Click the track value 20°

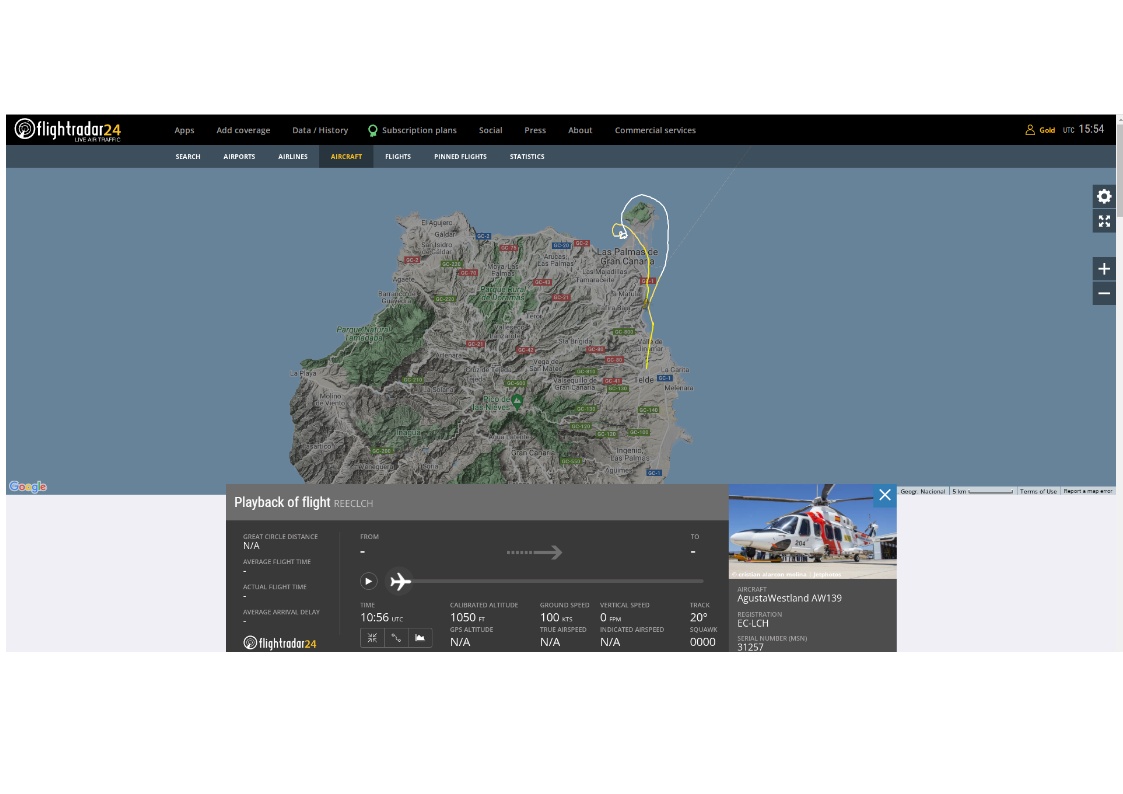tap(698, 617)
